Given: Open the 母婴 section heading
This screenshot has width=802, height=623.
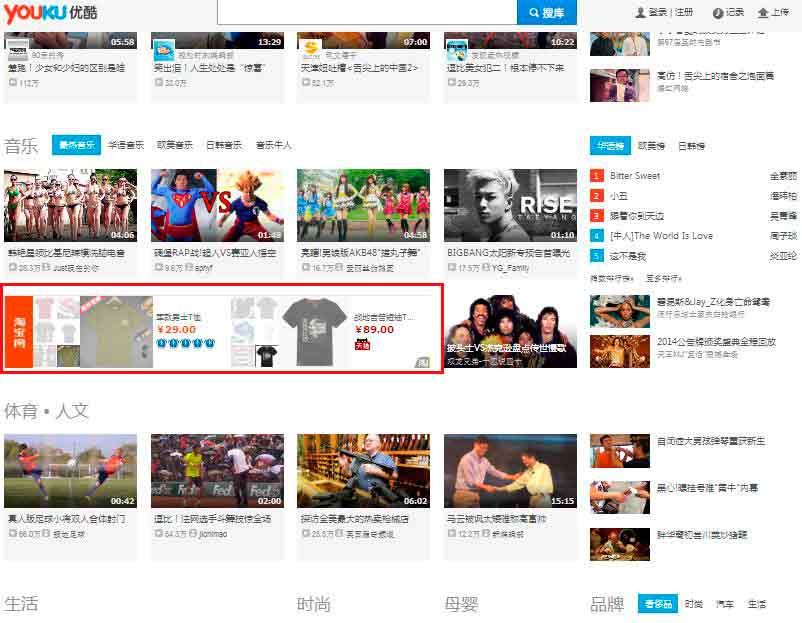Looking at the screenshot, I should 461,604.
